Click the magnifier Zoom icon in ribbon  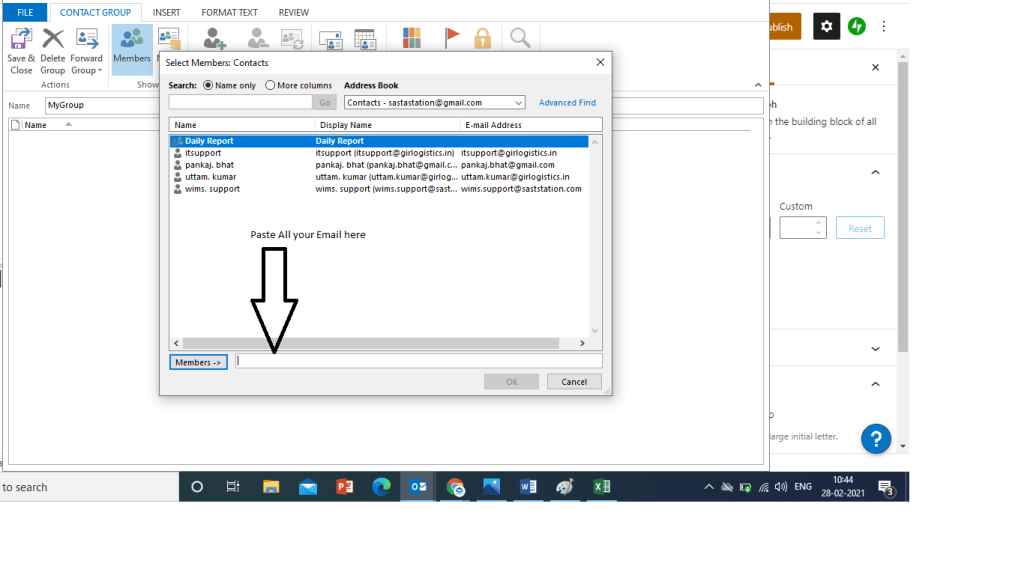tap(520, 38)
